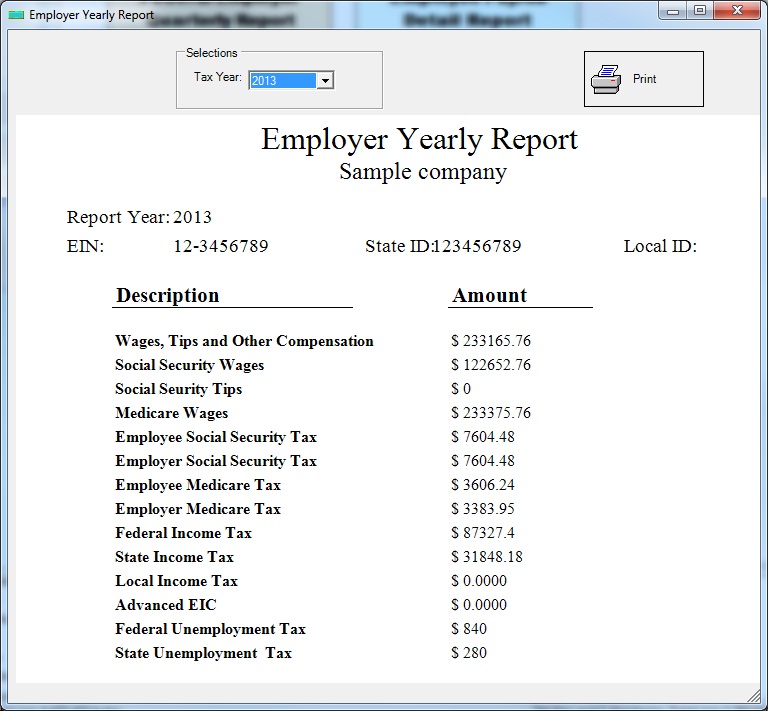
Task: Select the Wages, Tips and Other Compensation row
Action: (x=244, y=341)
